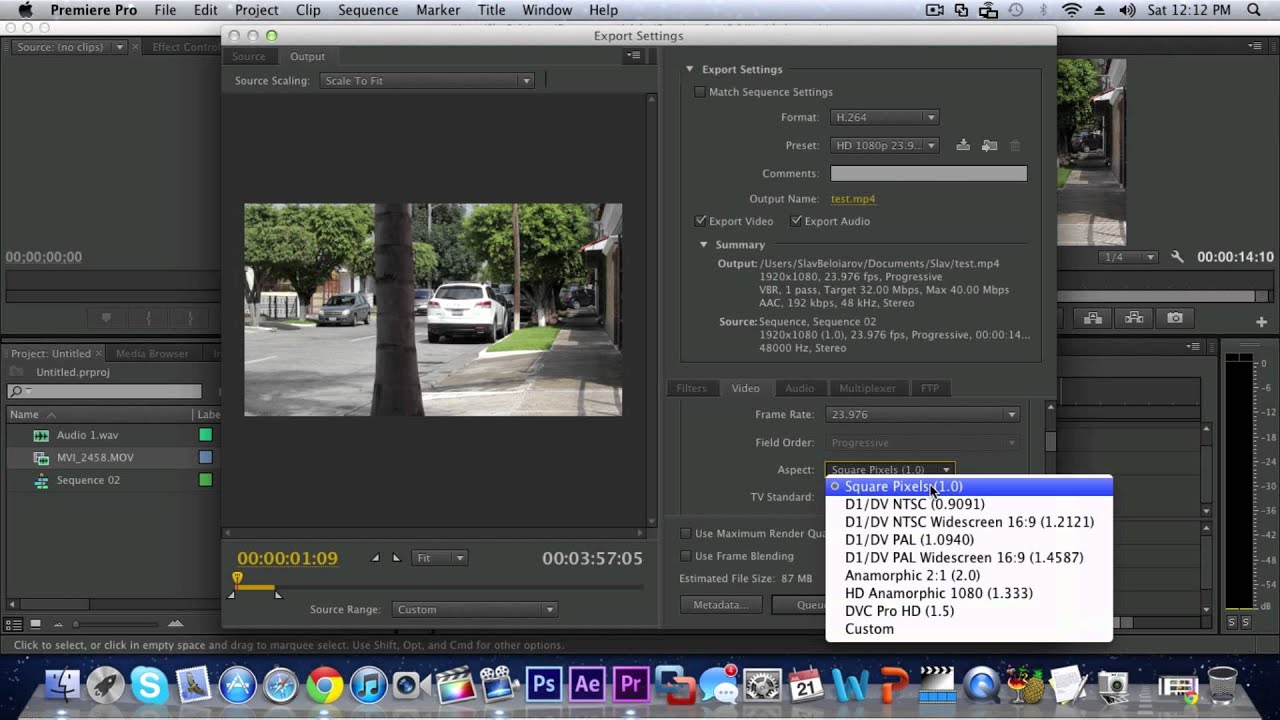
Task: Open the Safari browser from the Dock
Action: click(281, 686)
